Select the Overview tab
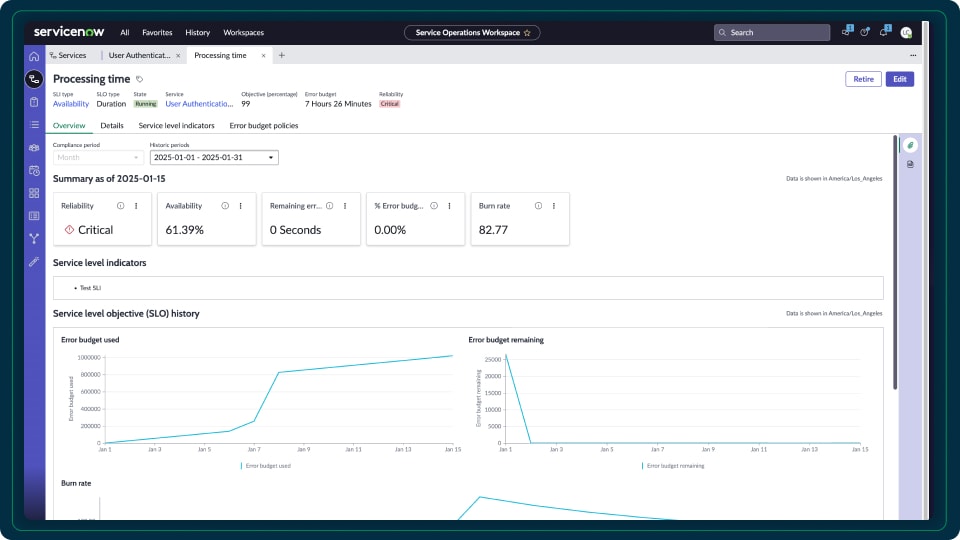 pos(69,126)
